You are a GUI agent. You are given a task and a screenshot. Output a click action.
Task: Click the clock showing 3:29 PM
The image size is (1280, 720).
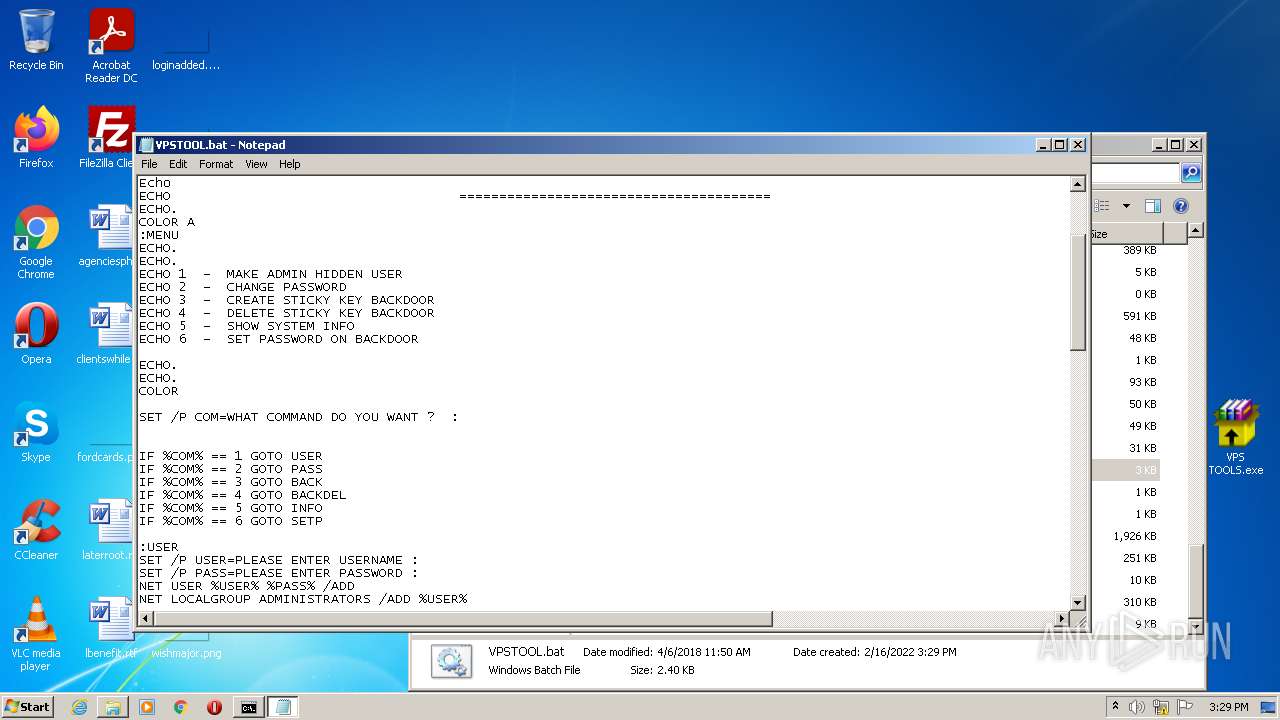[1228, 707]
